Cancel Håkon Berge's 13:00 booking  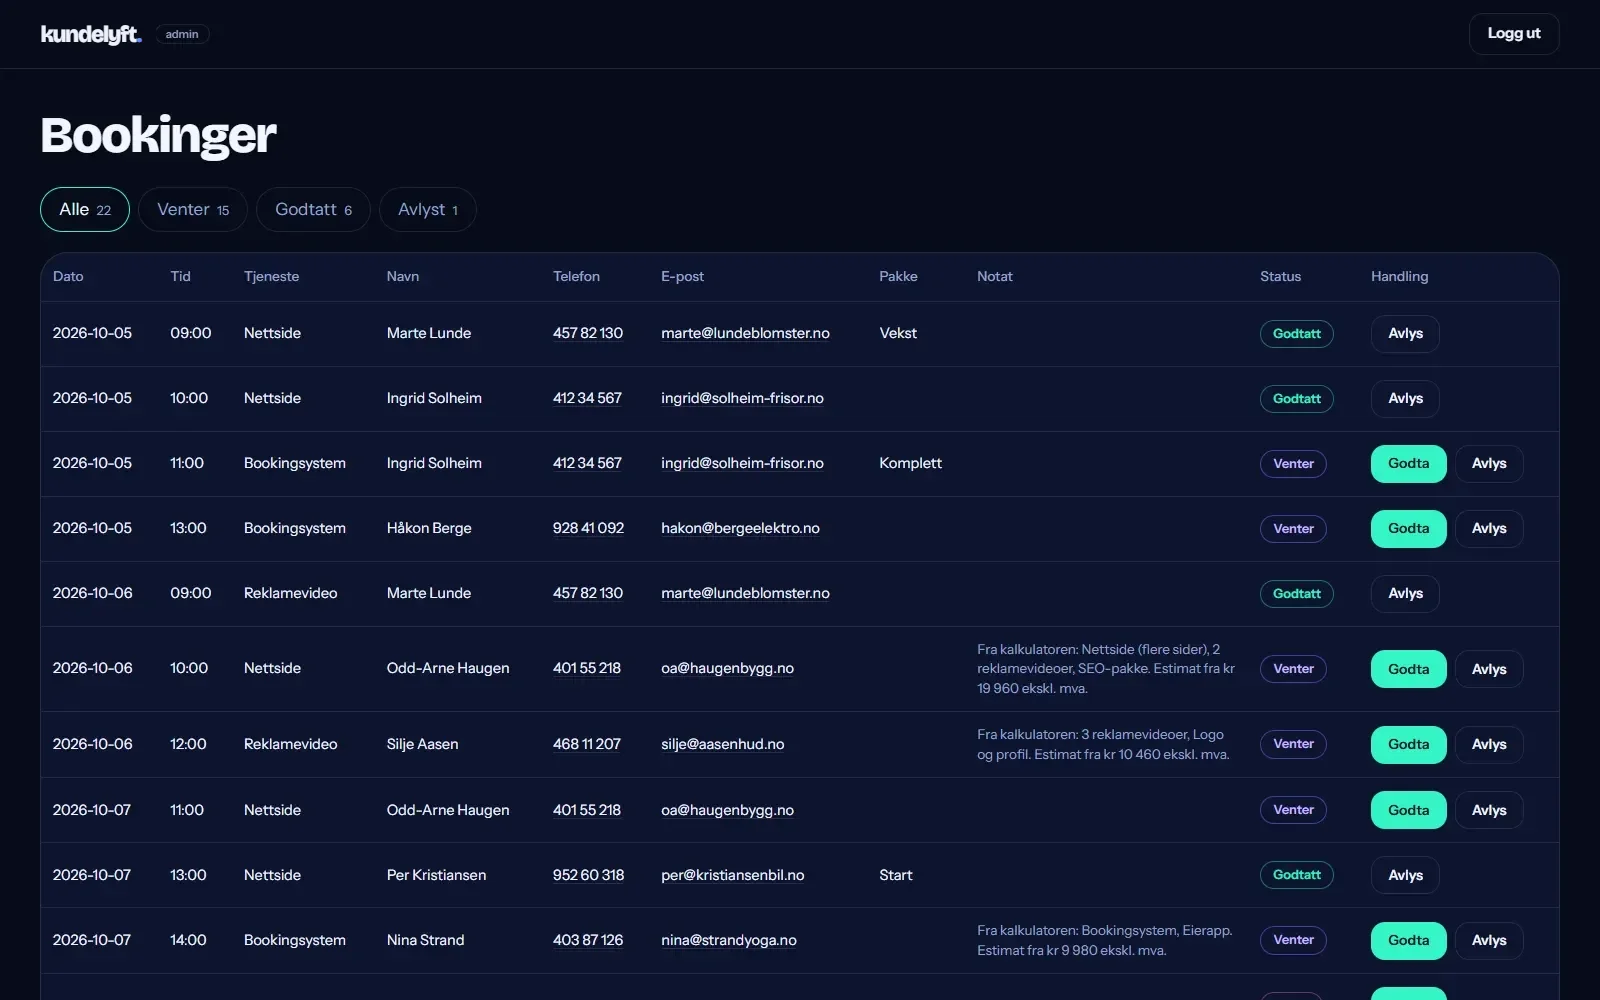(1489, 528)
